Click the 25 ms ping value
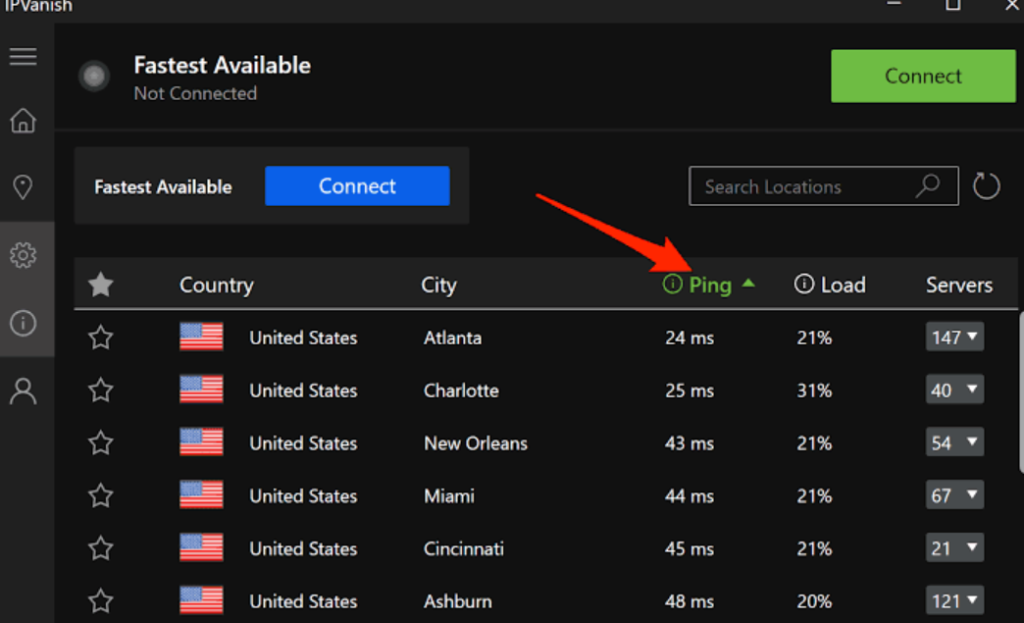Viewport: 1024px width, 623px height. point(690,391)
